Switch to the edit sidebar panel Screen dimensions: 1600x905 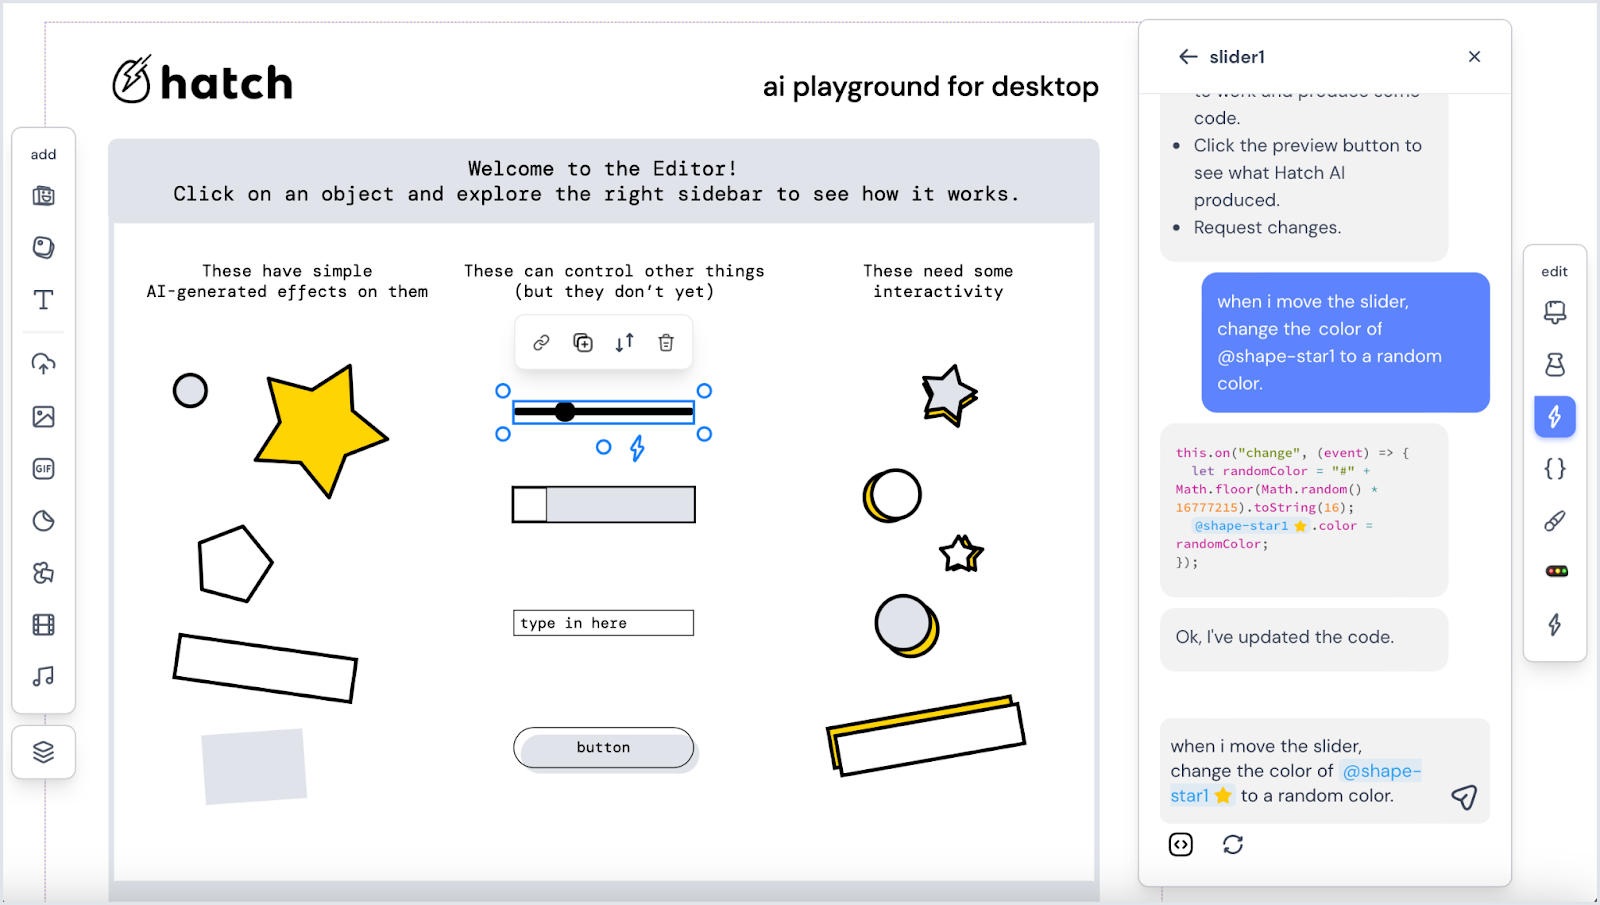click(1554, 271)
